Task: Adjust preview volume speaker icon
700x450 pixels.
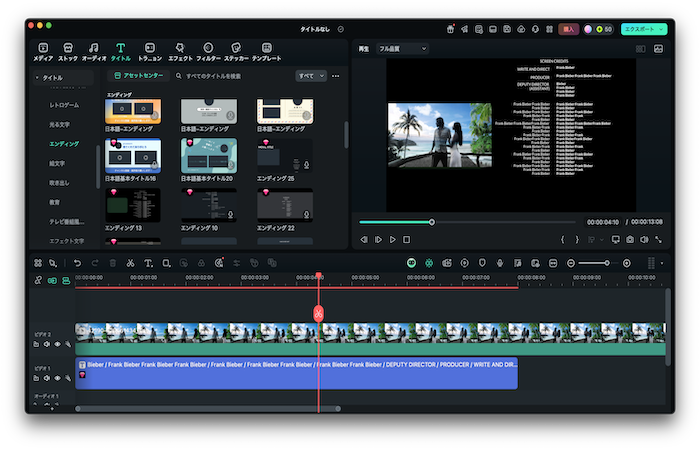Action: (644, 240)
